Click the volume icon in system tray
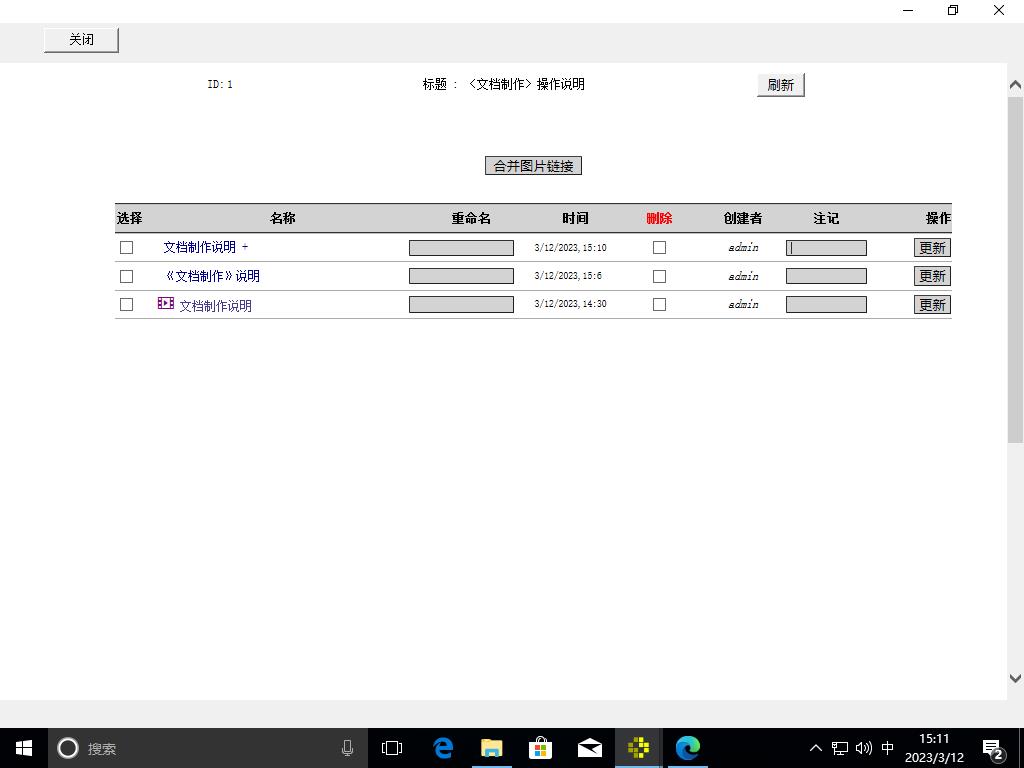1024x768 pixels. pyautogui.click(x=864, y=748)
